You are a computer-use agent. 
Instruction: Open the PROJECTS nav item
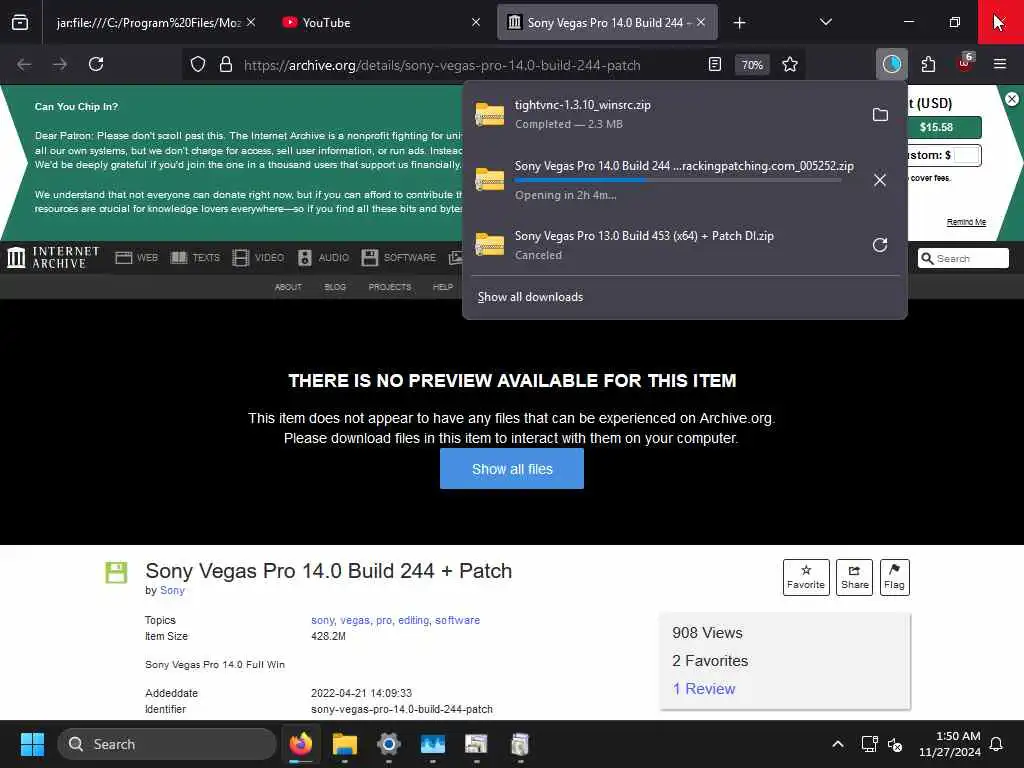390,287
